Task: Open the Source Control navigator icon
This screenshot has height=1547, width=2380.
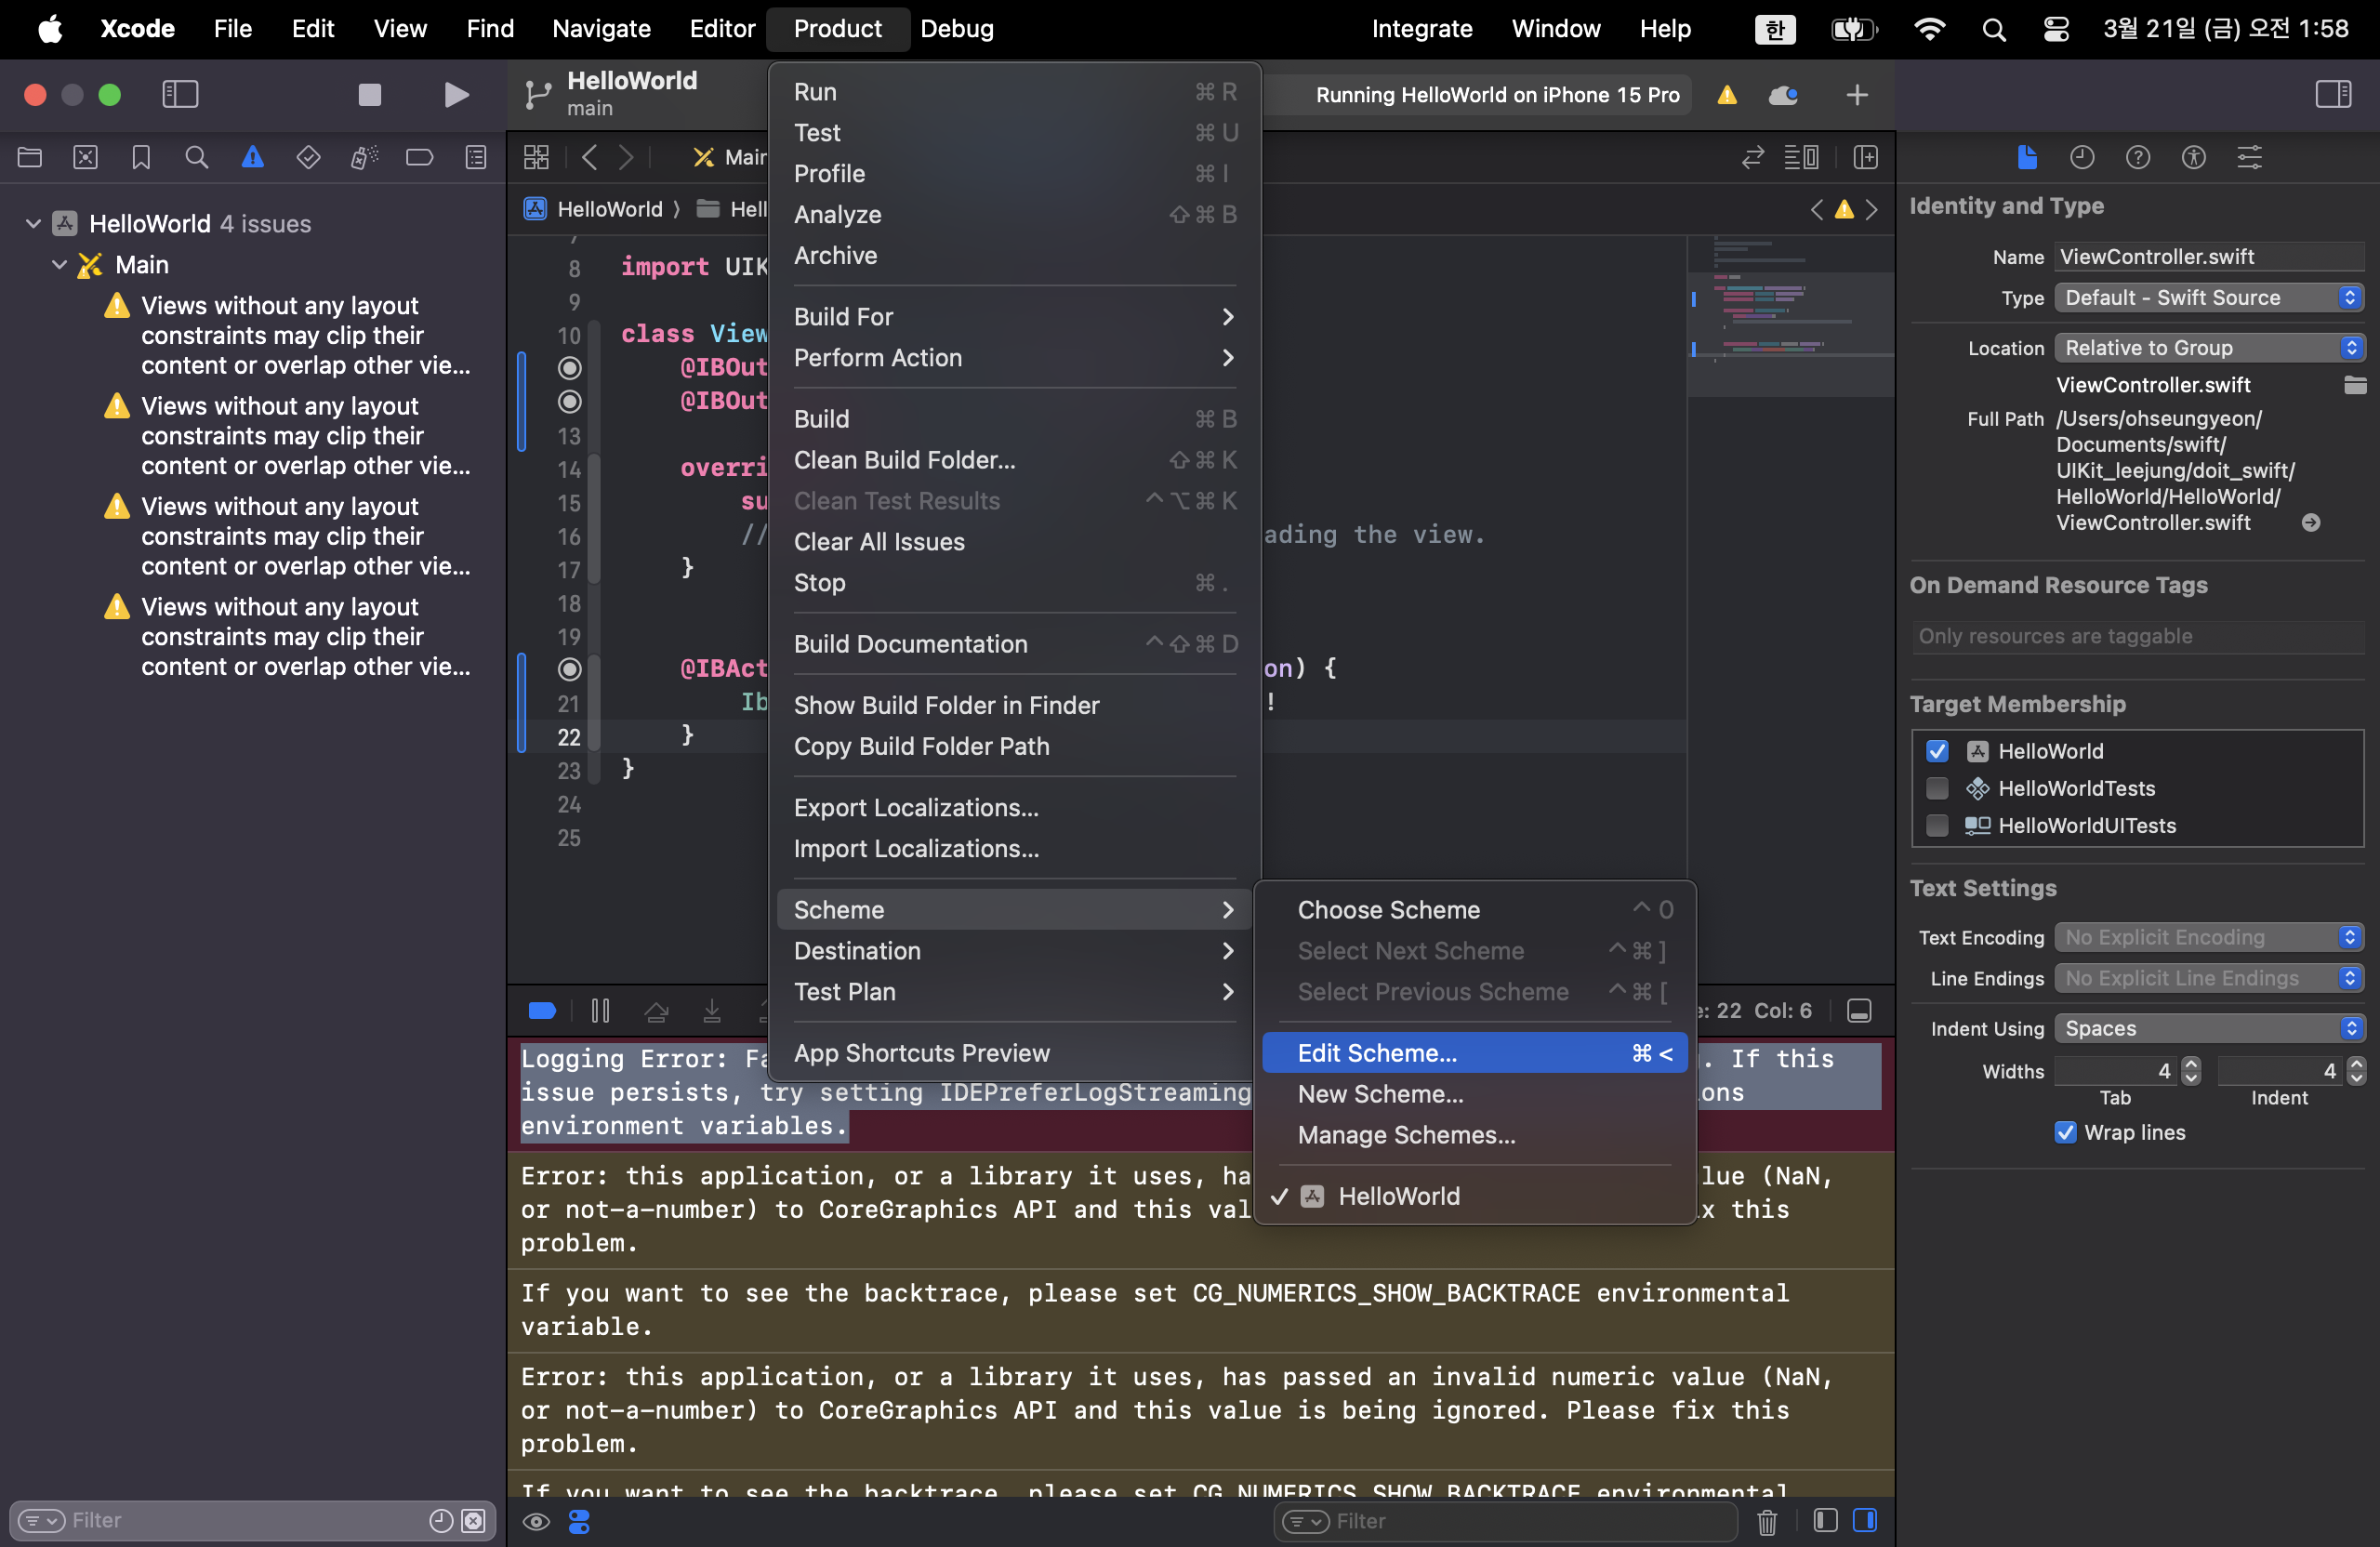Action: 86,157
